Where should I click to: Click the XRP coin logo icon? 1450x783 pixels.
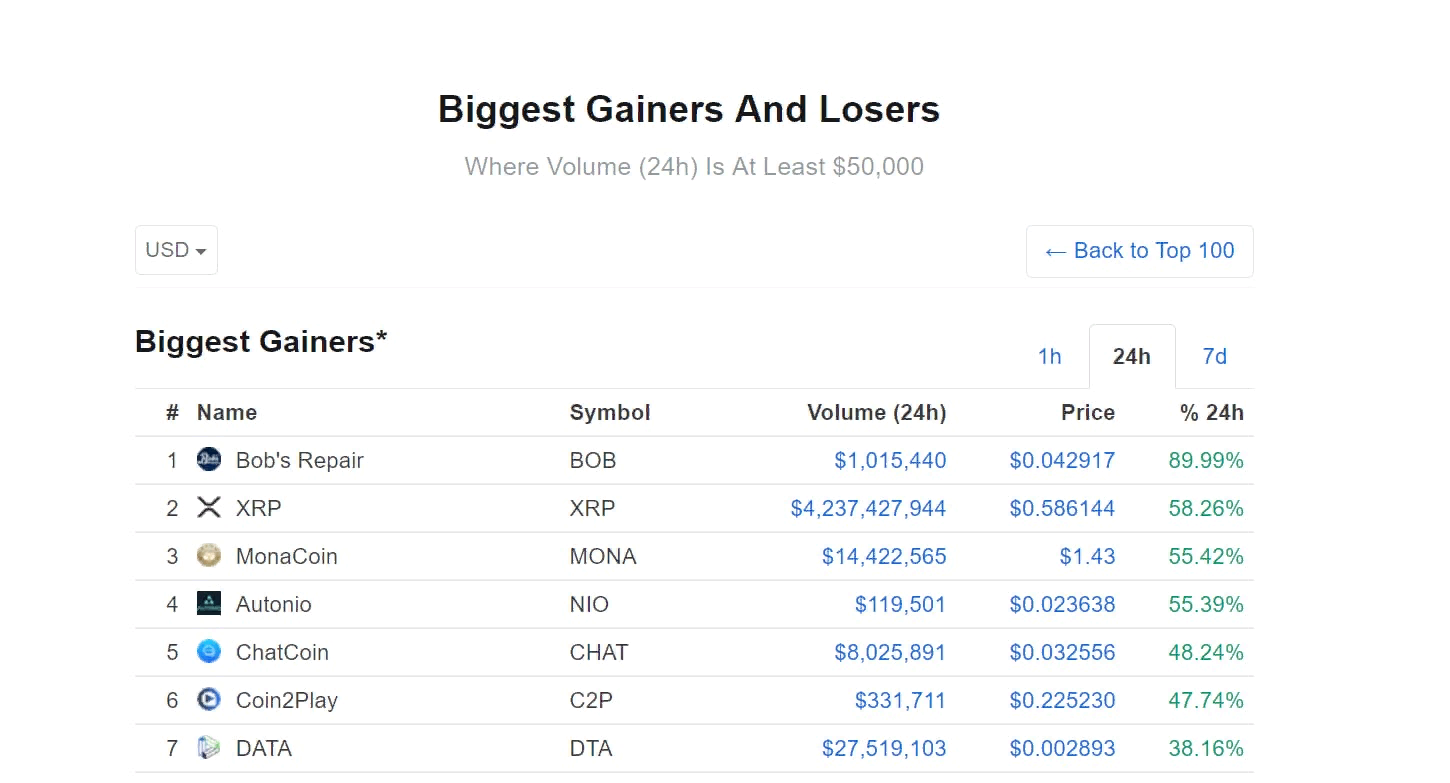[209, 508]
